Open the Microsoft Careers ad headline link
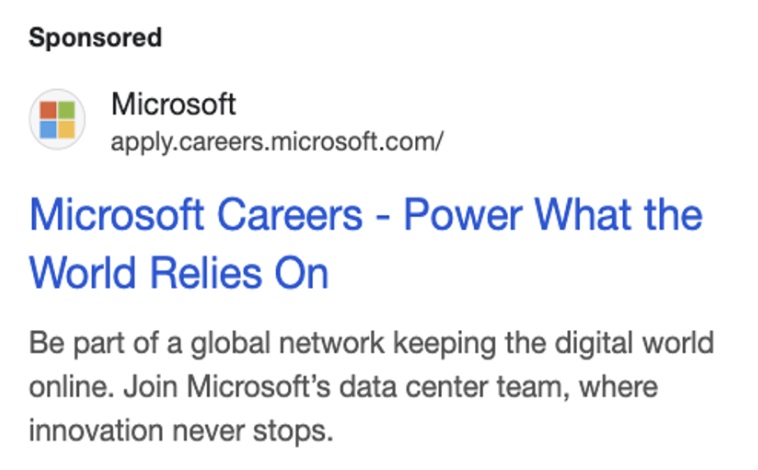The width and height of the screenshot is (758, 470). pyautogui.click(x=366, y=215)
